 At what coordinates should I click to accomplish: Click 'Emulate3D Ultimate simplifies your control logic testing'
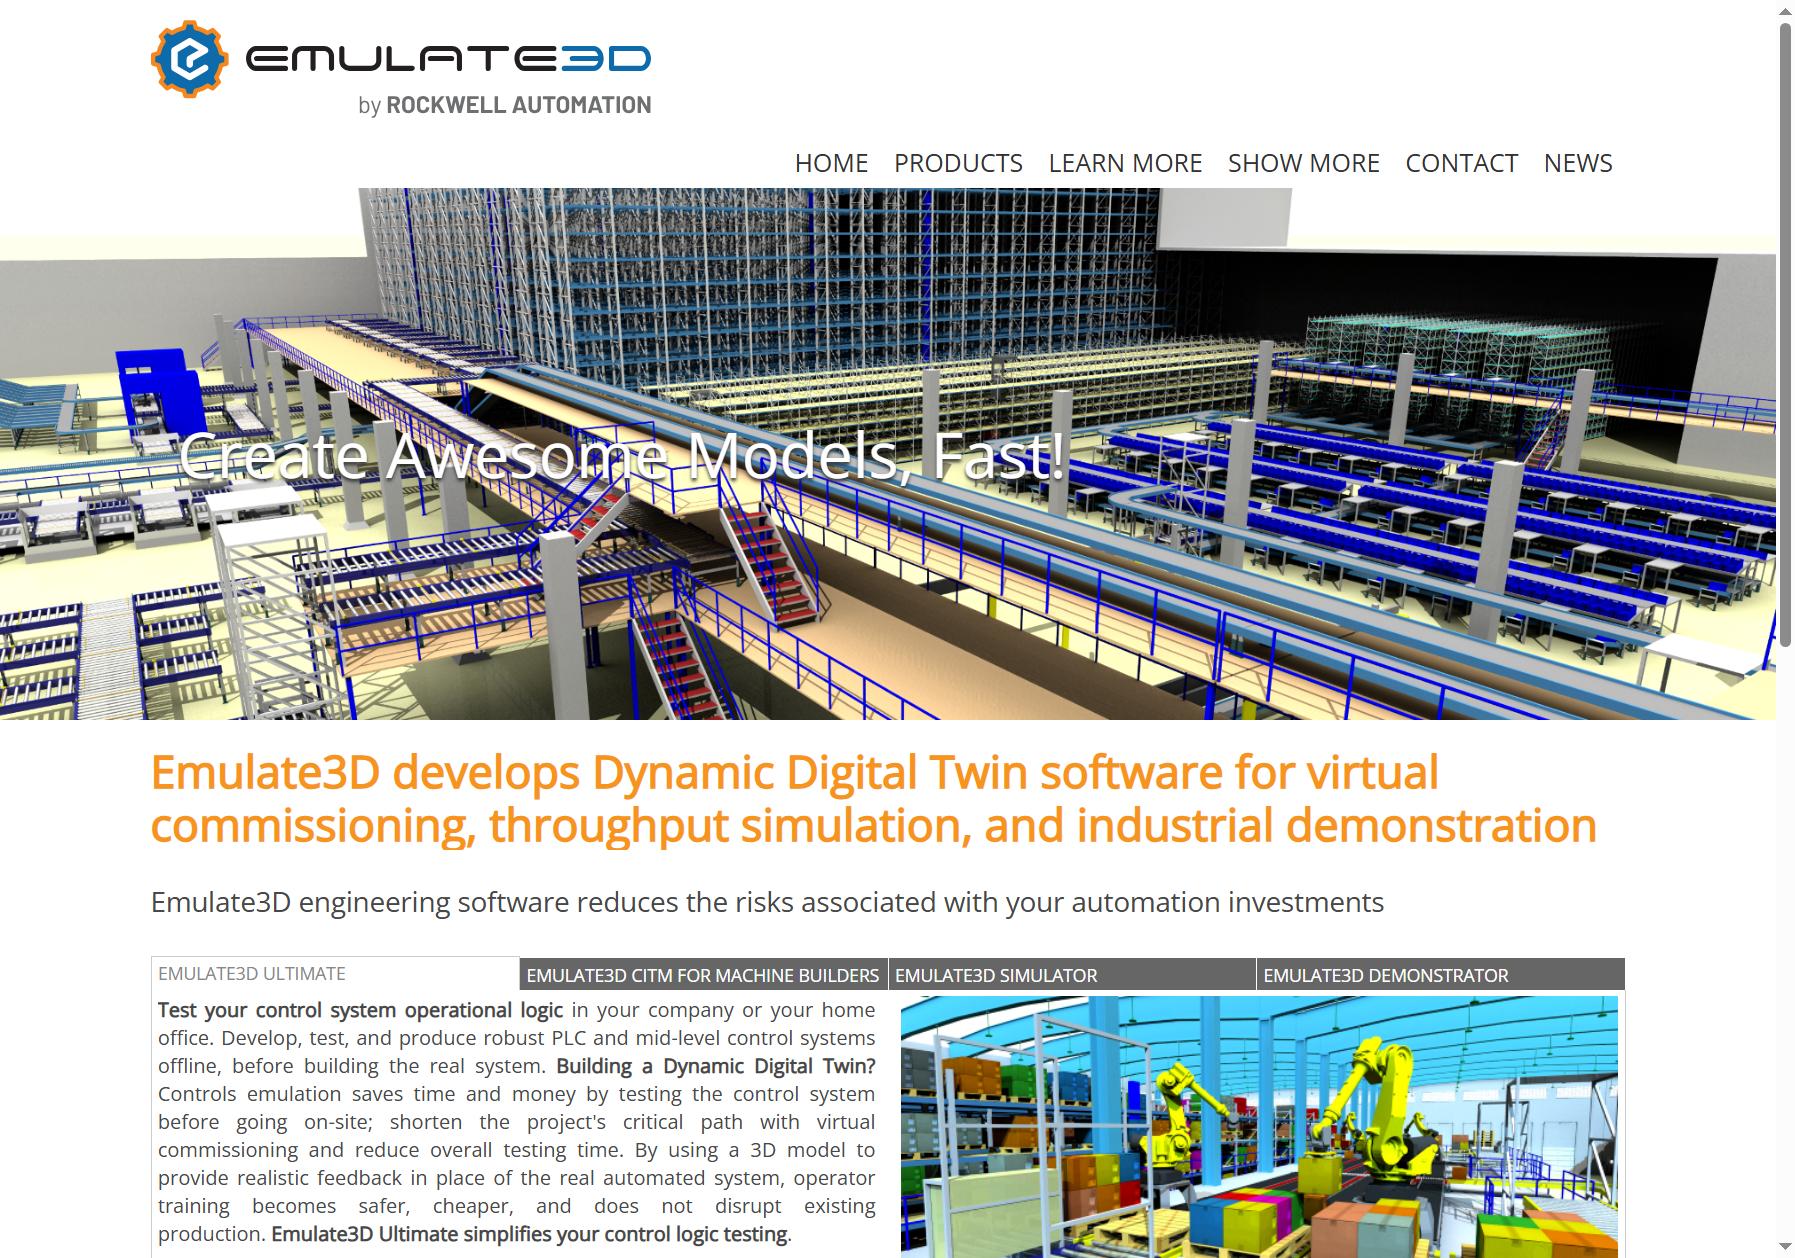tap(529, 1234)
